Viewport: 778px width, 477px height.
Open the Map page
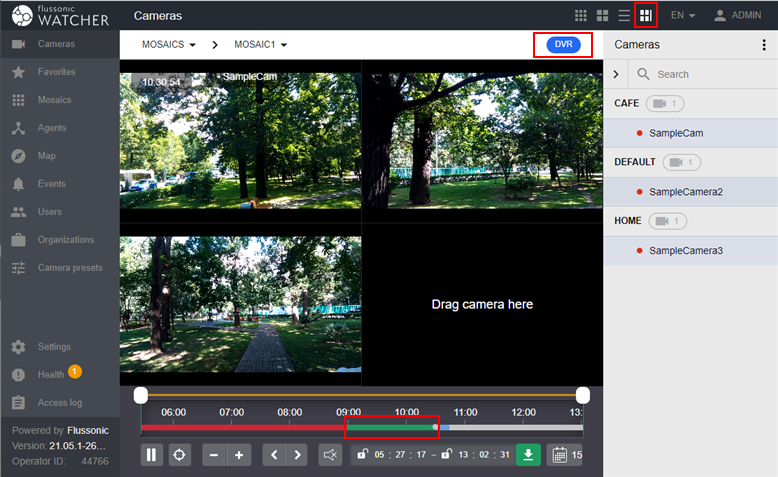pyautogui.click(x=60, y=156)
